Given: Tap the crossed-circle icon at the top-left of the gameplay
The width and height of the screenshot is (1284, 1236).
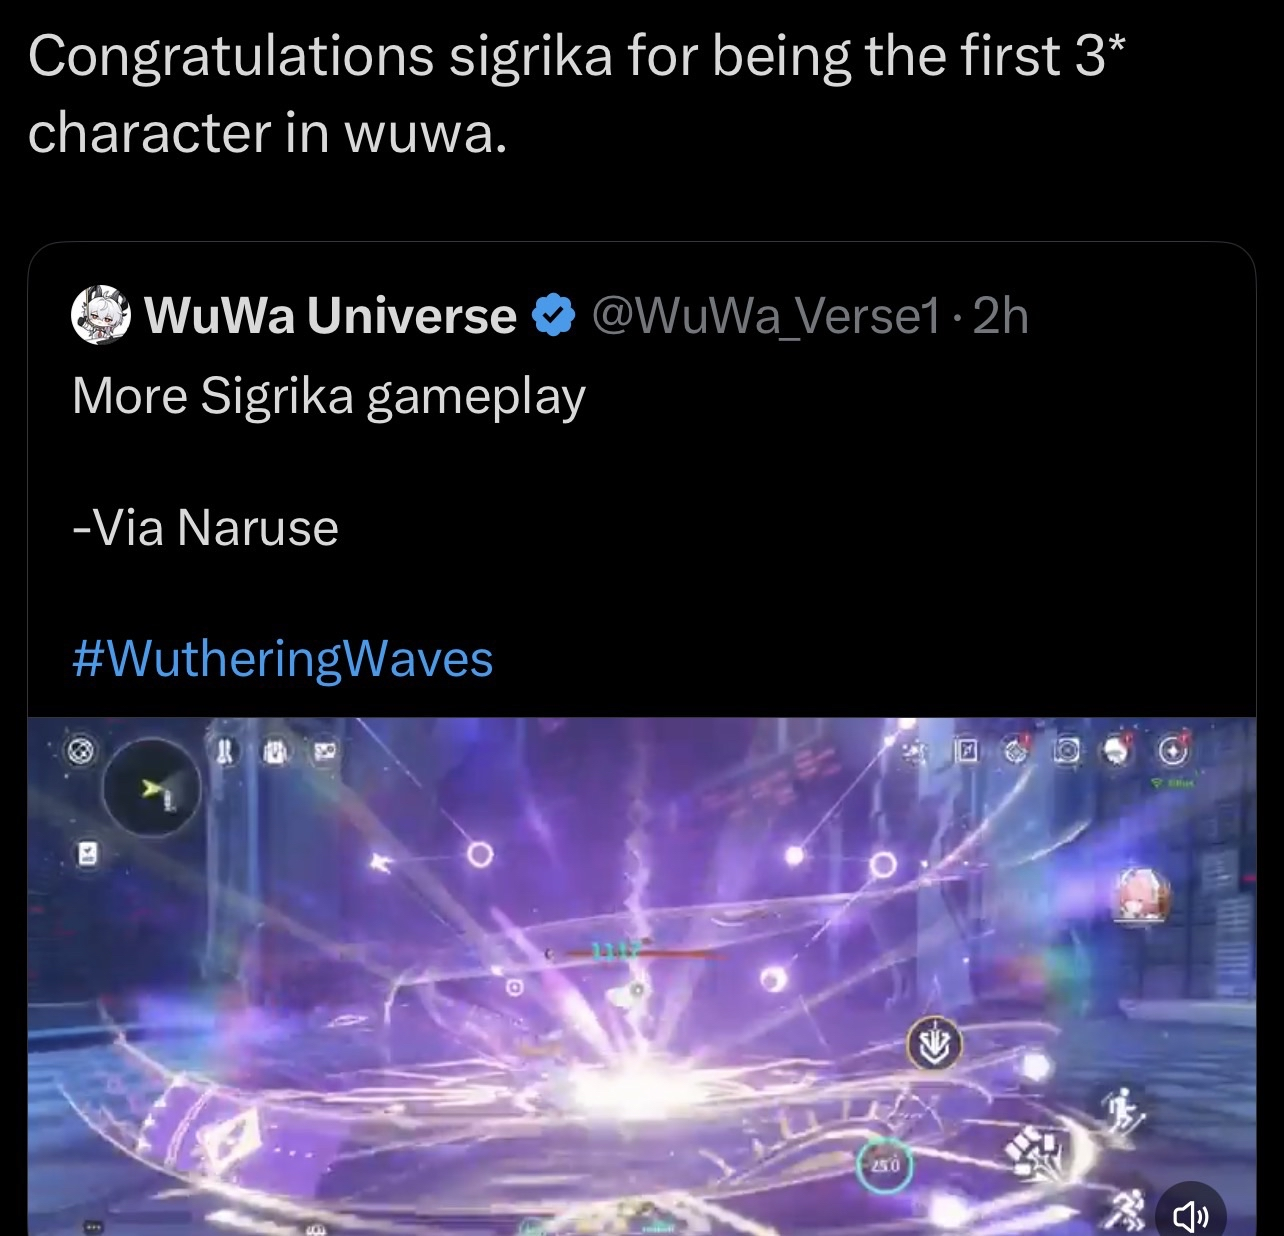Looking at the screenshot, I should [83, 750].
